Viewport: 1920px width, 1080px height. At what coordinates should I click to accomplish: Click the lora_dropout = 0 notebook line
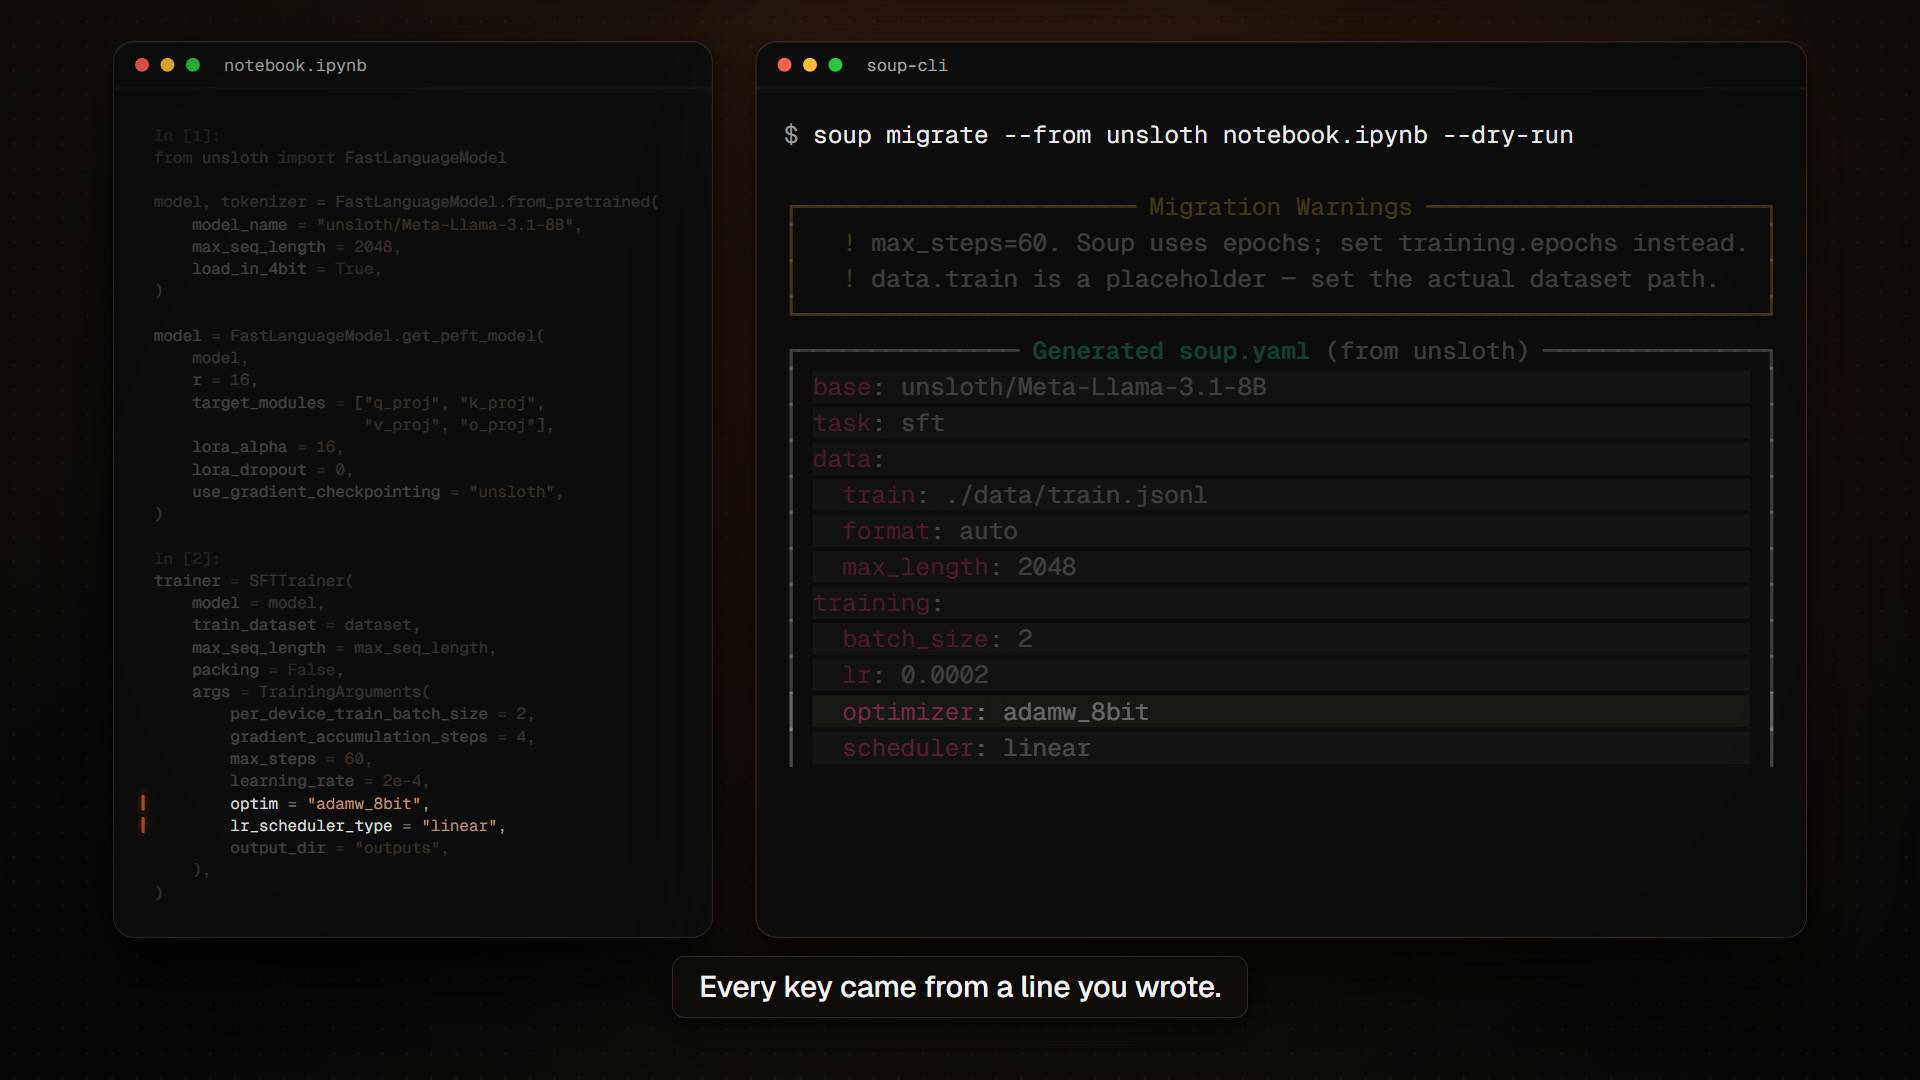(272, 470)
